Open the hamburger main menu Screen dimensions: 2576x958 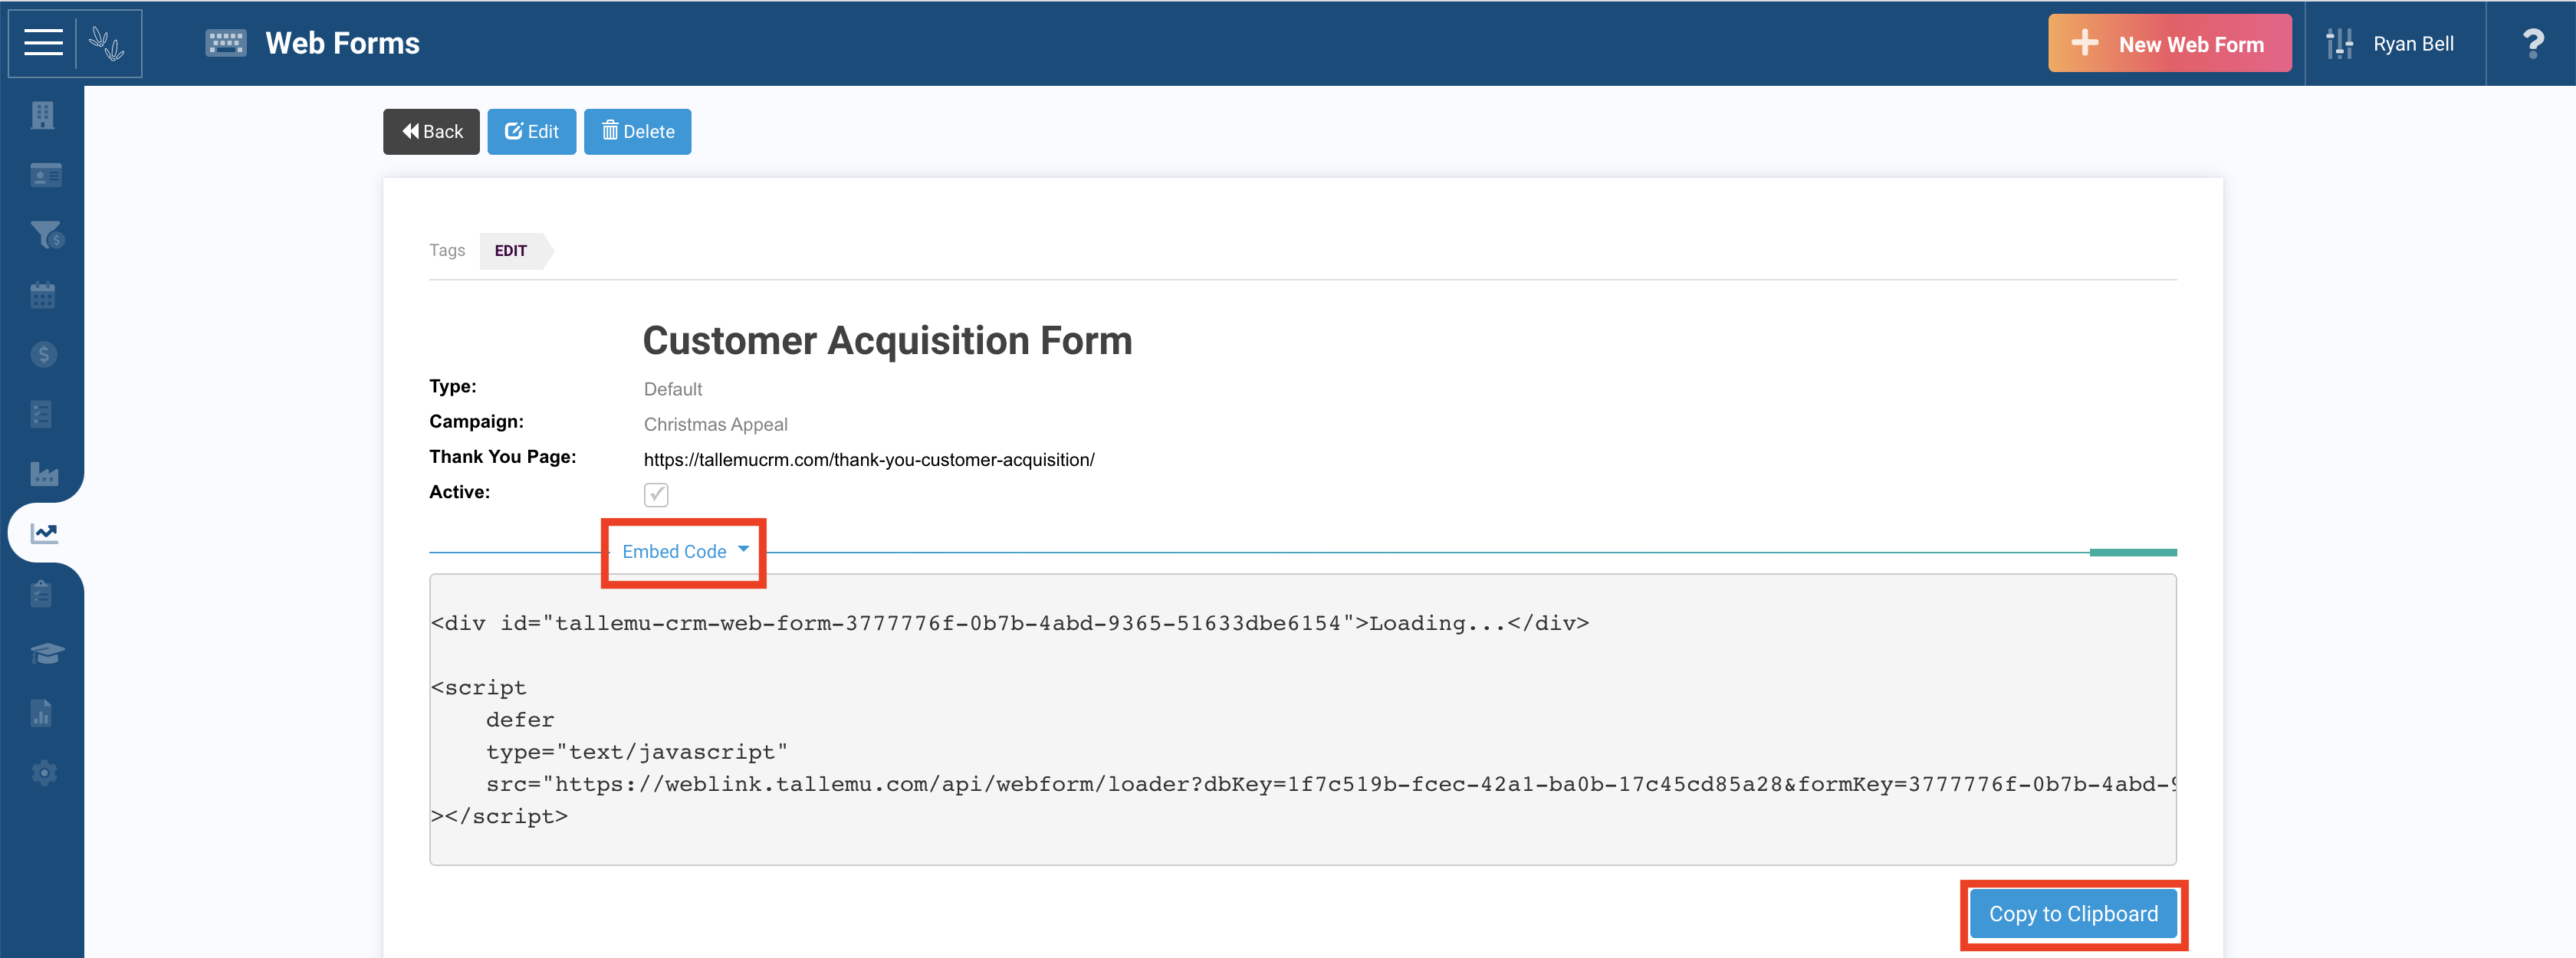tap(43, 43)
